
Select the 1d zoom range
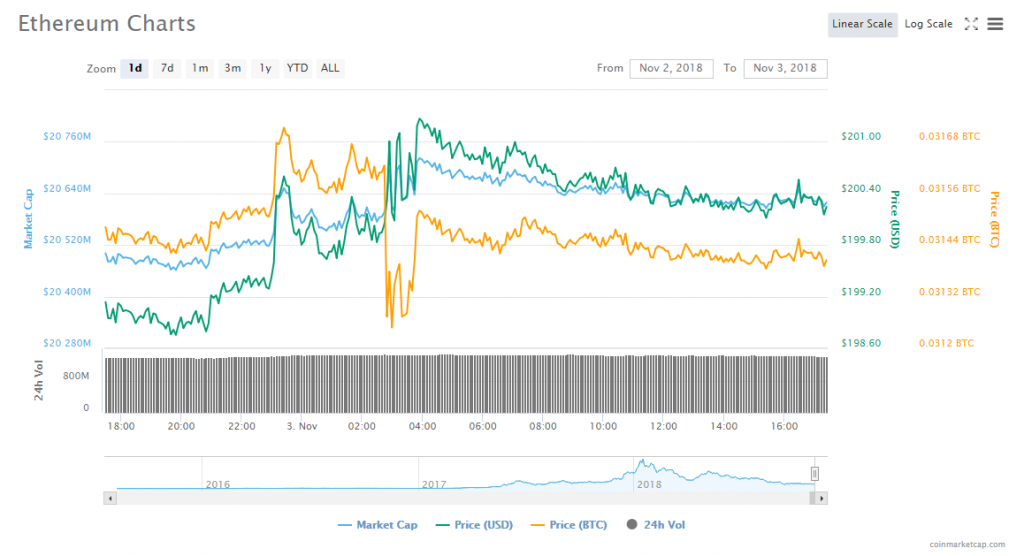click(134, 68)
